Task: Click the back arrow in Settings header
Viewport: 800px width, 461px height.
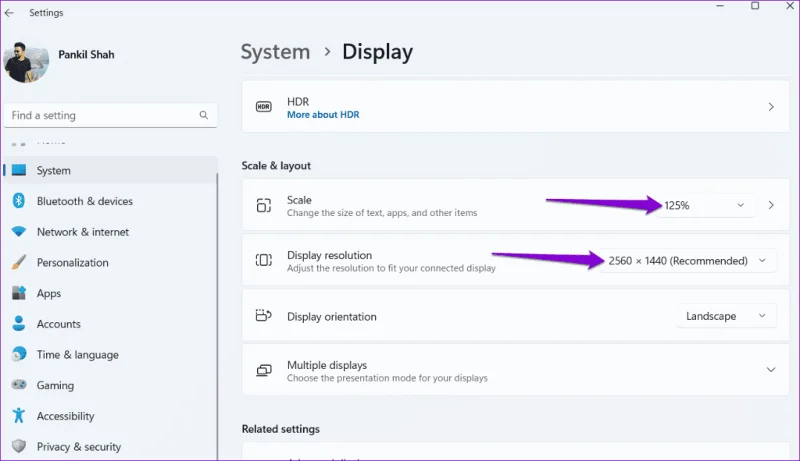Action: (x=9, y=13)
